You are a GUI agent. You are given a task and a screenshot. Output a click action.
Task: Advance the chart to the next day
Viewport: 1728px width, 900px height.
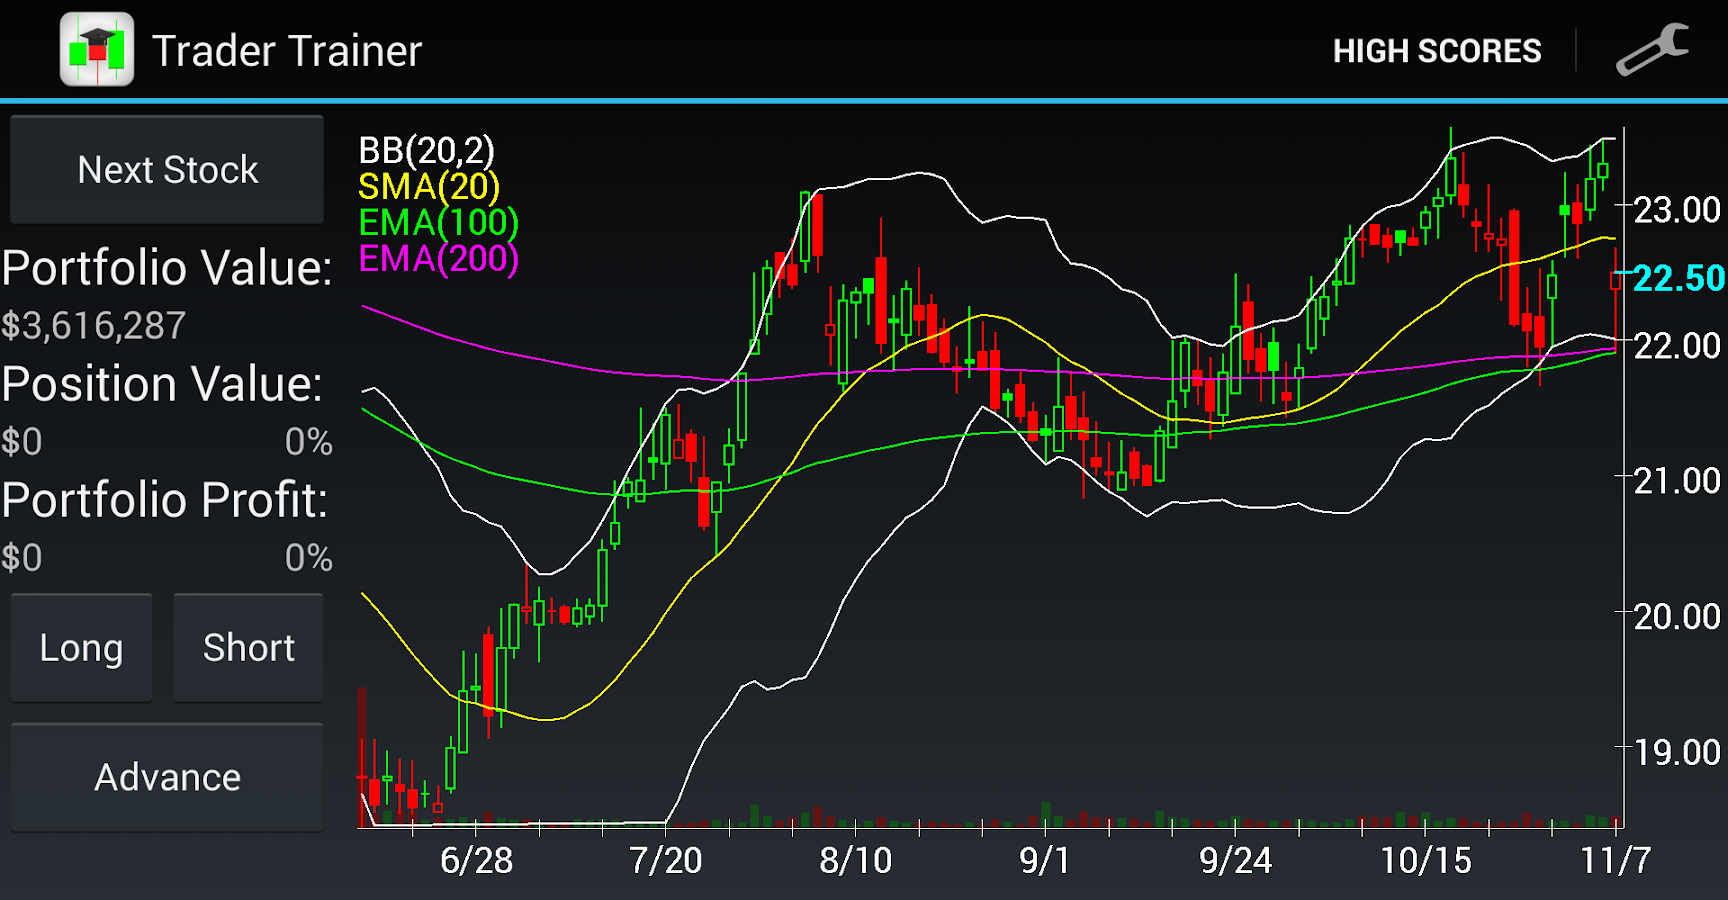click(x=167, y=777)
